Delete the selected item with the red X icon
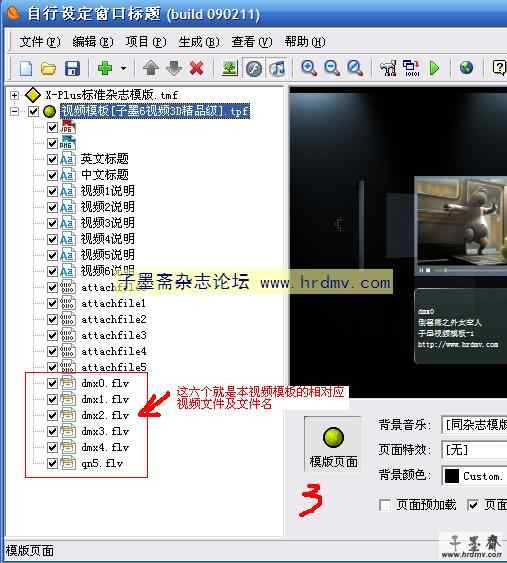The image size is (507, 563). [197, 68]
